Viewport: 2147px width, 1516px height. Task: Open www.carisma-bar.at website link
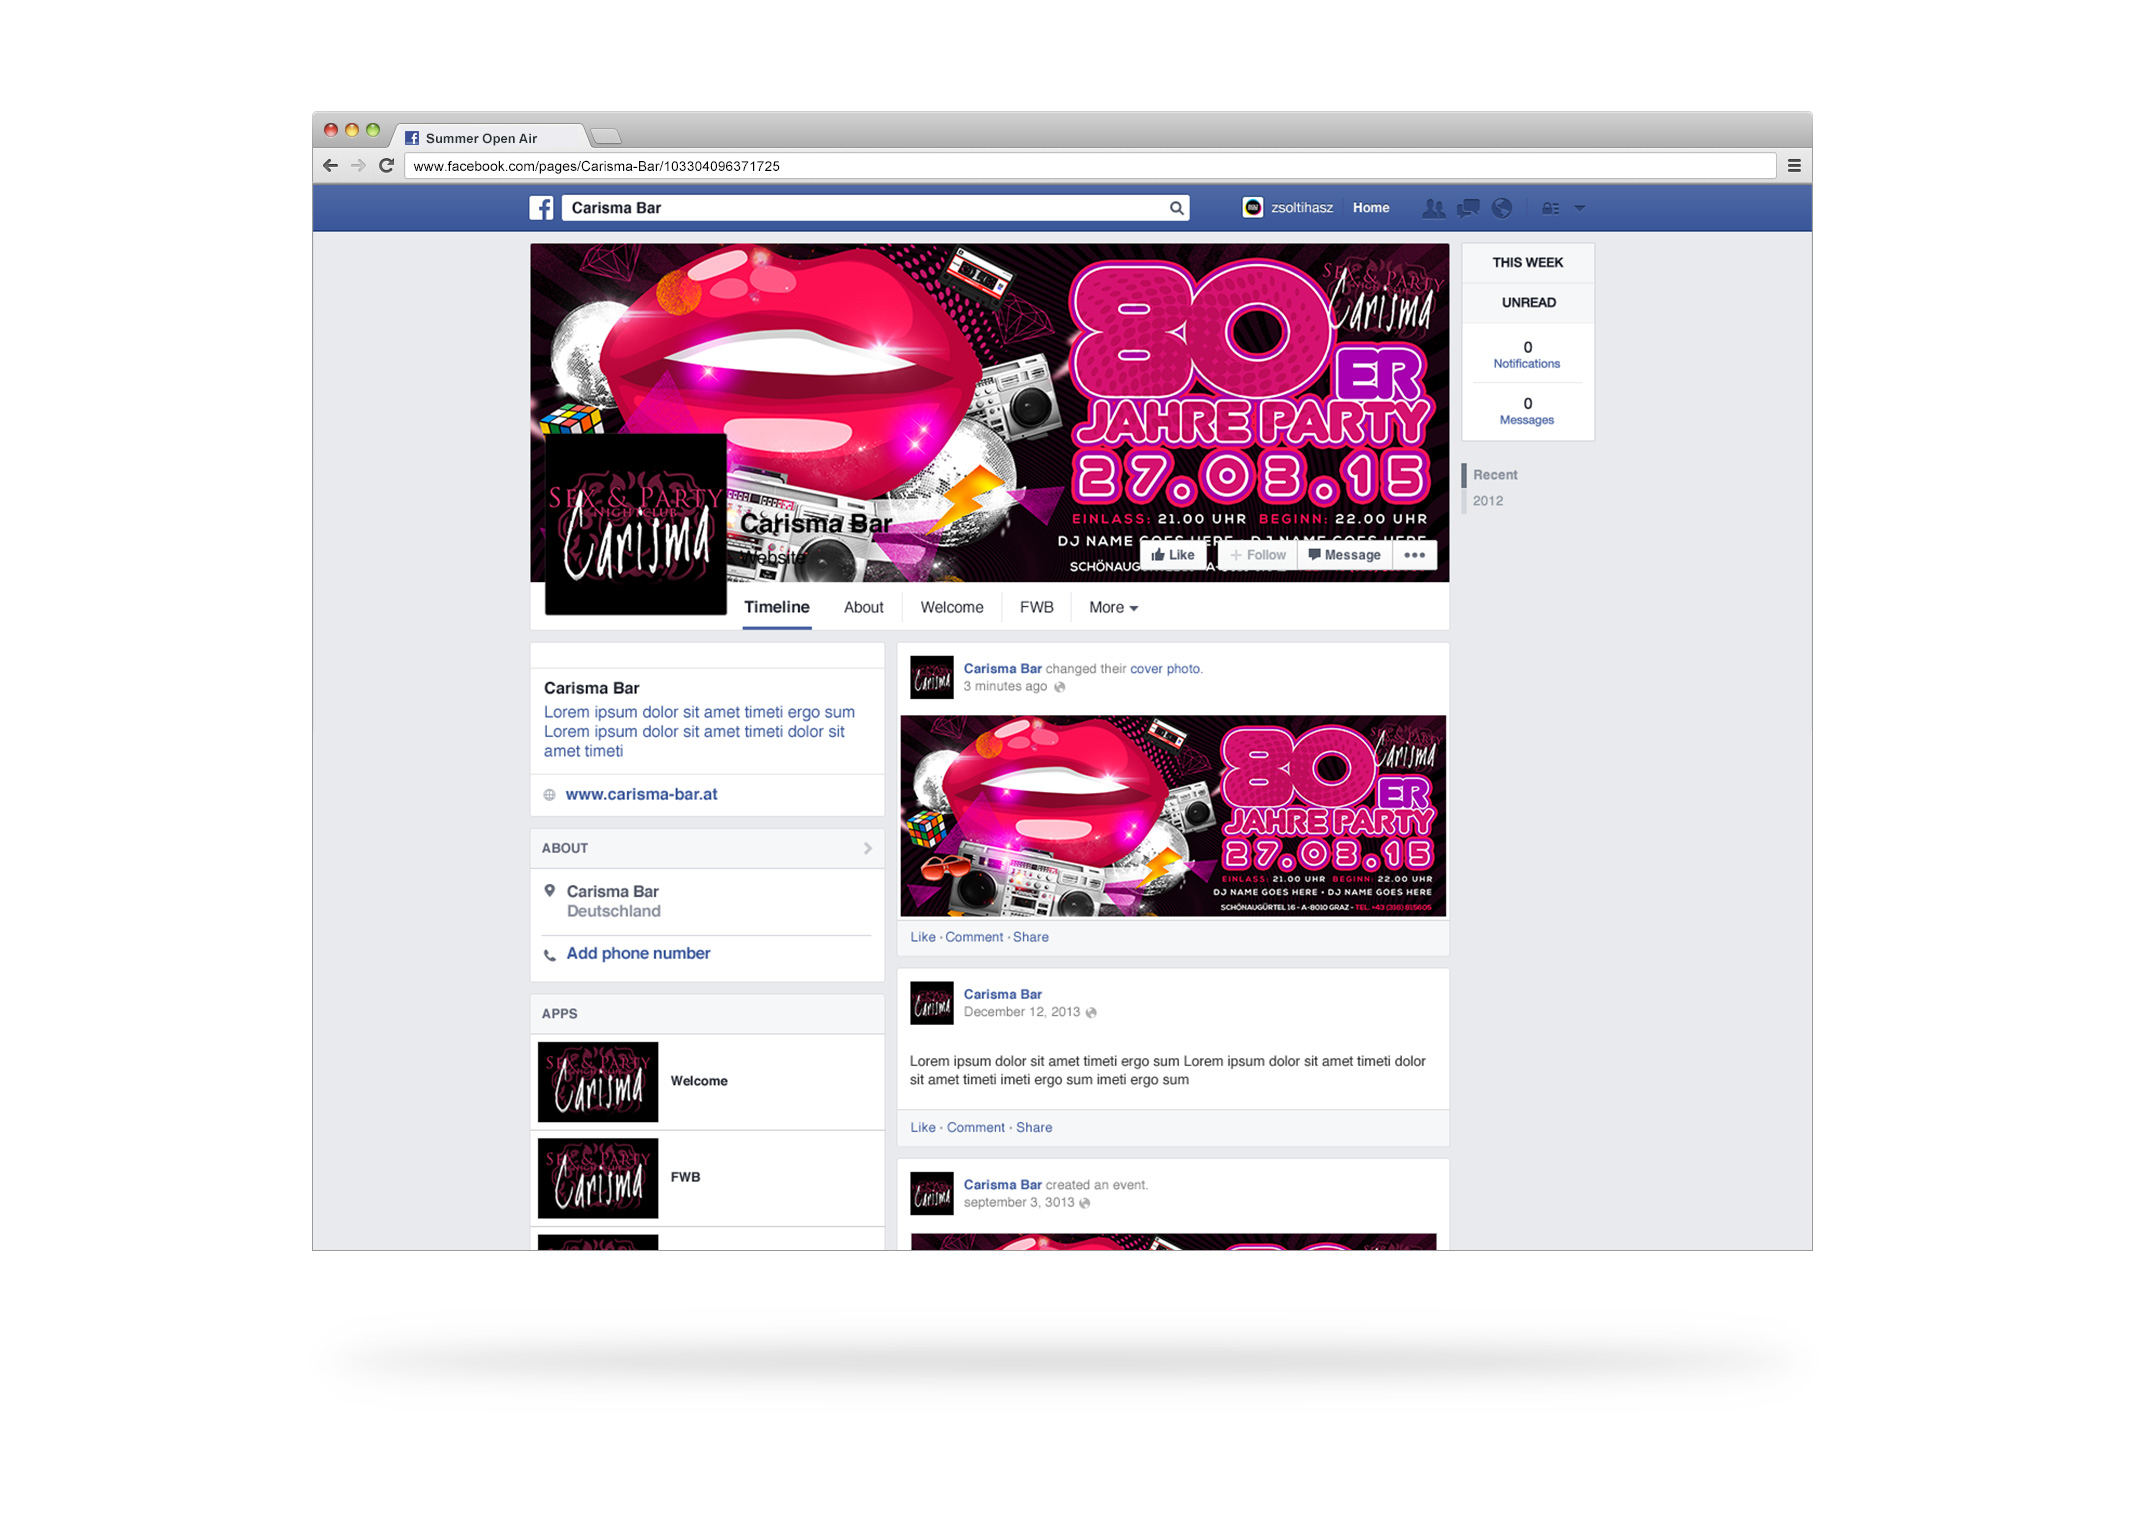(642, 794)
